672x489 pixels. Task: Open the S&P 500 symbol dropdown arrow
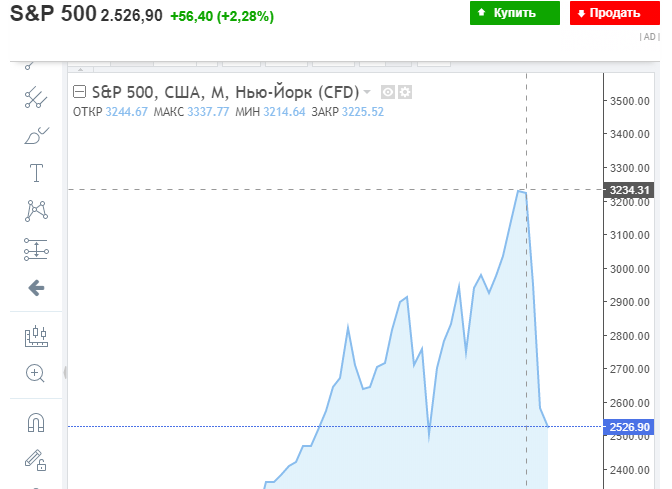click(367, 92)
